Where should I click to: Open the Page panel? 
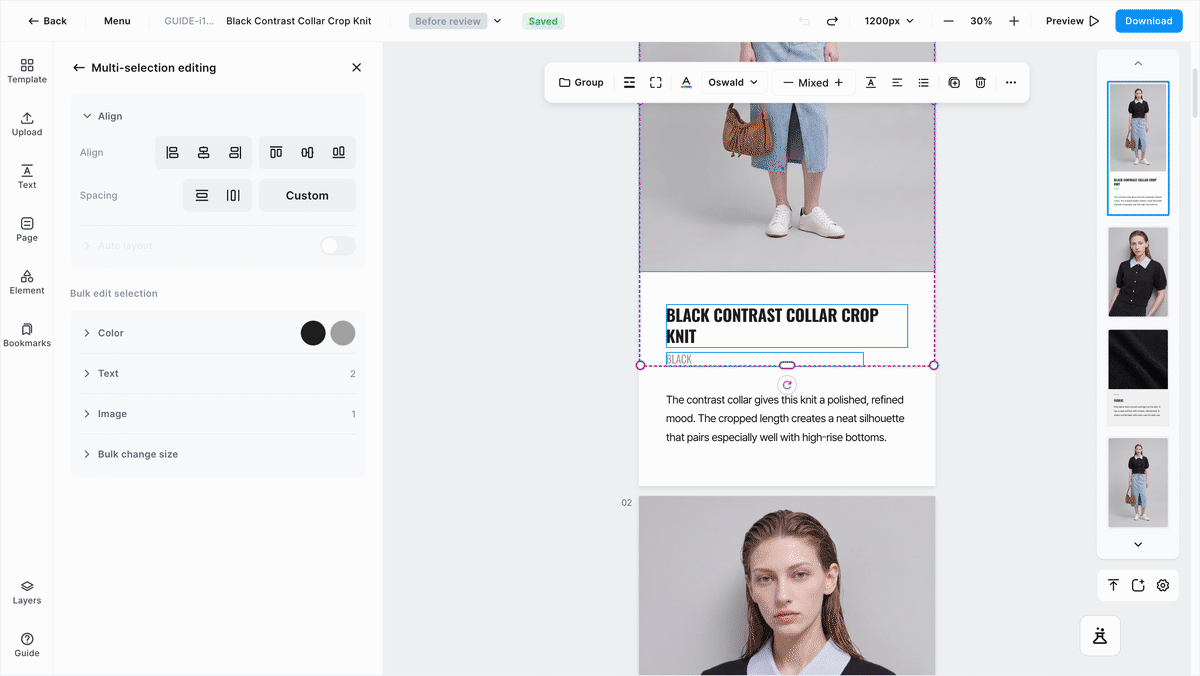pyautogui.click(x=27, y=230)
